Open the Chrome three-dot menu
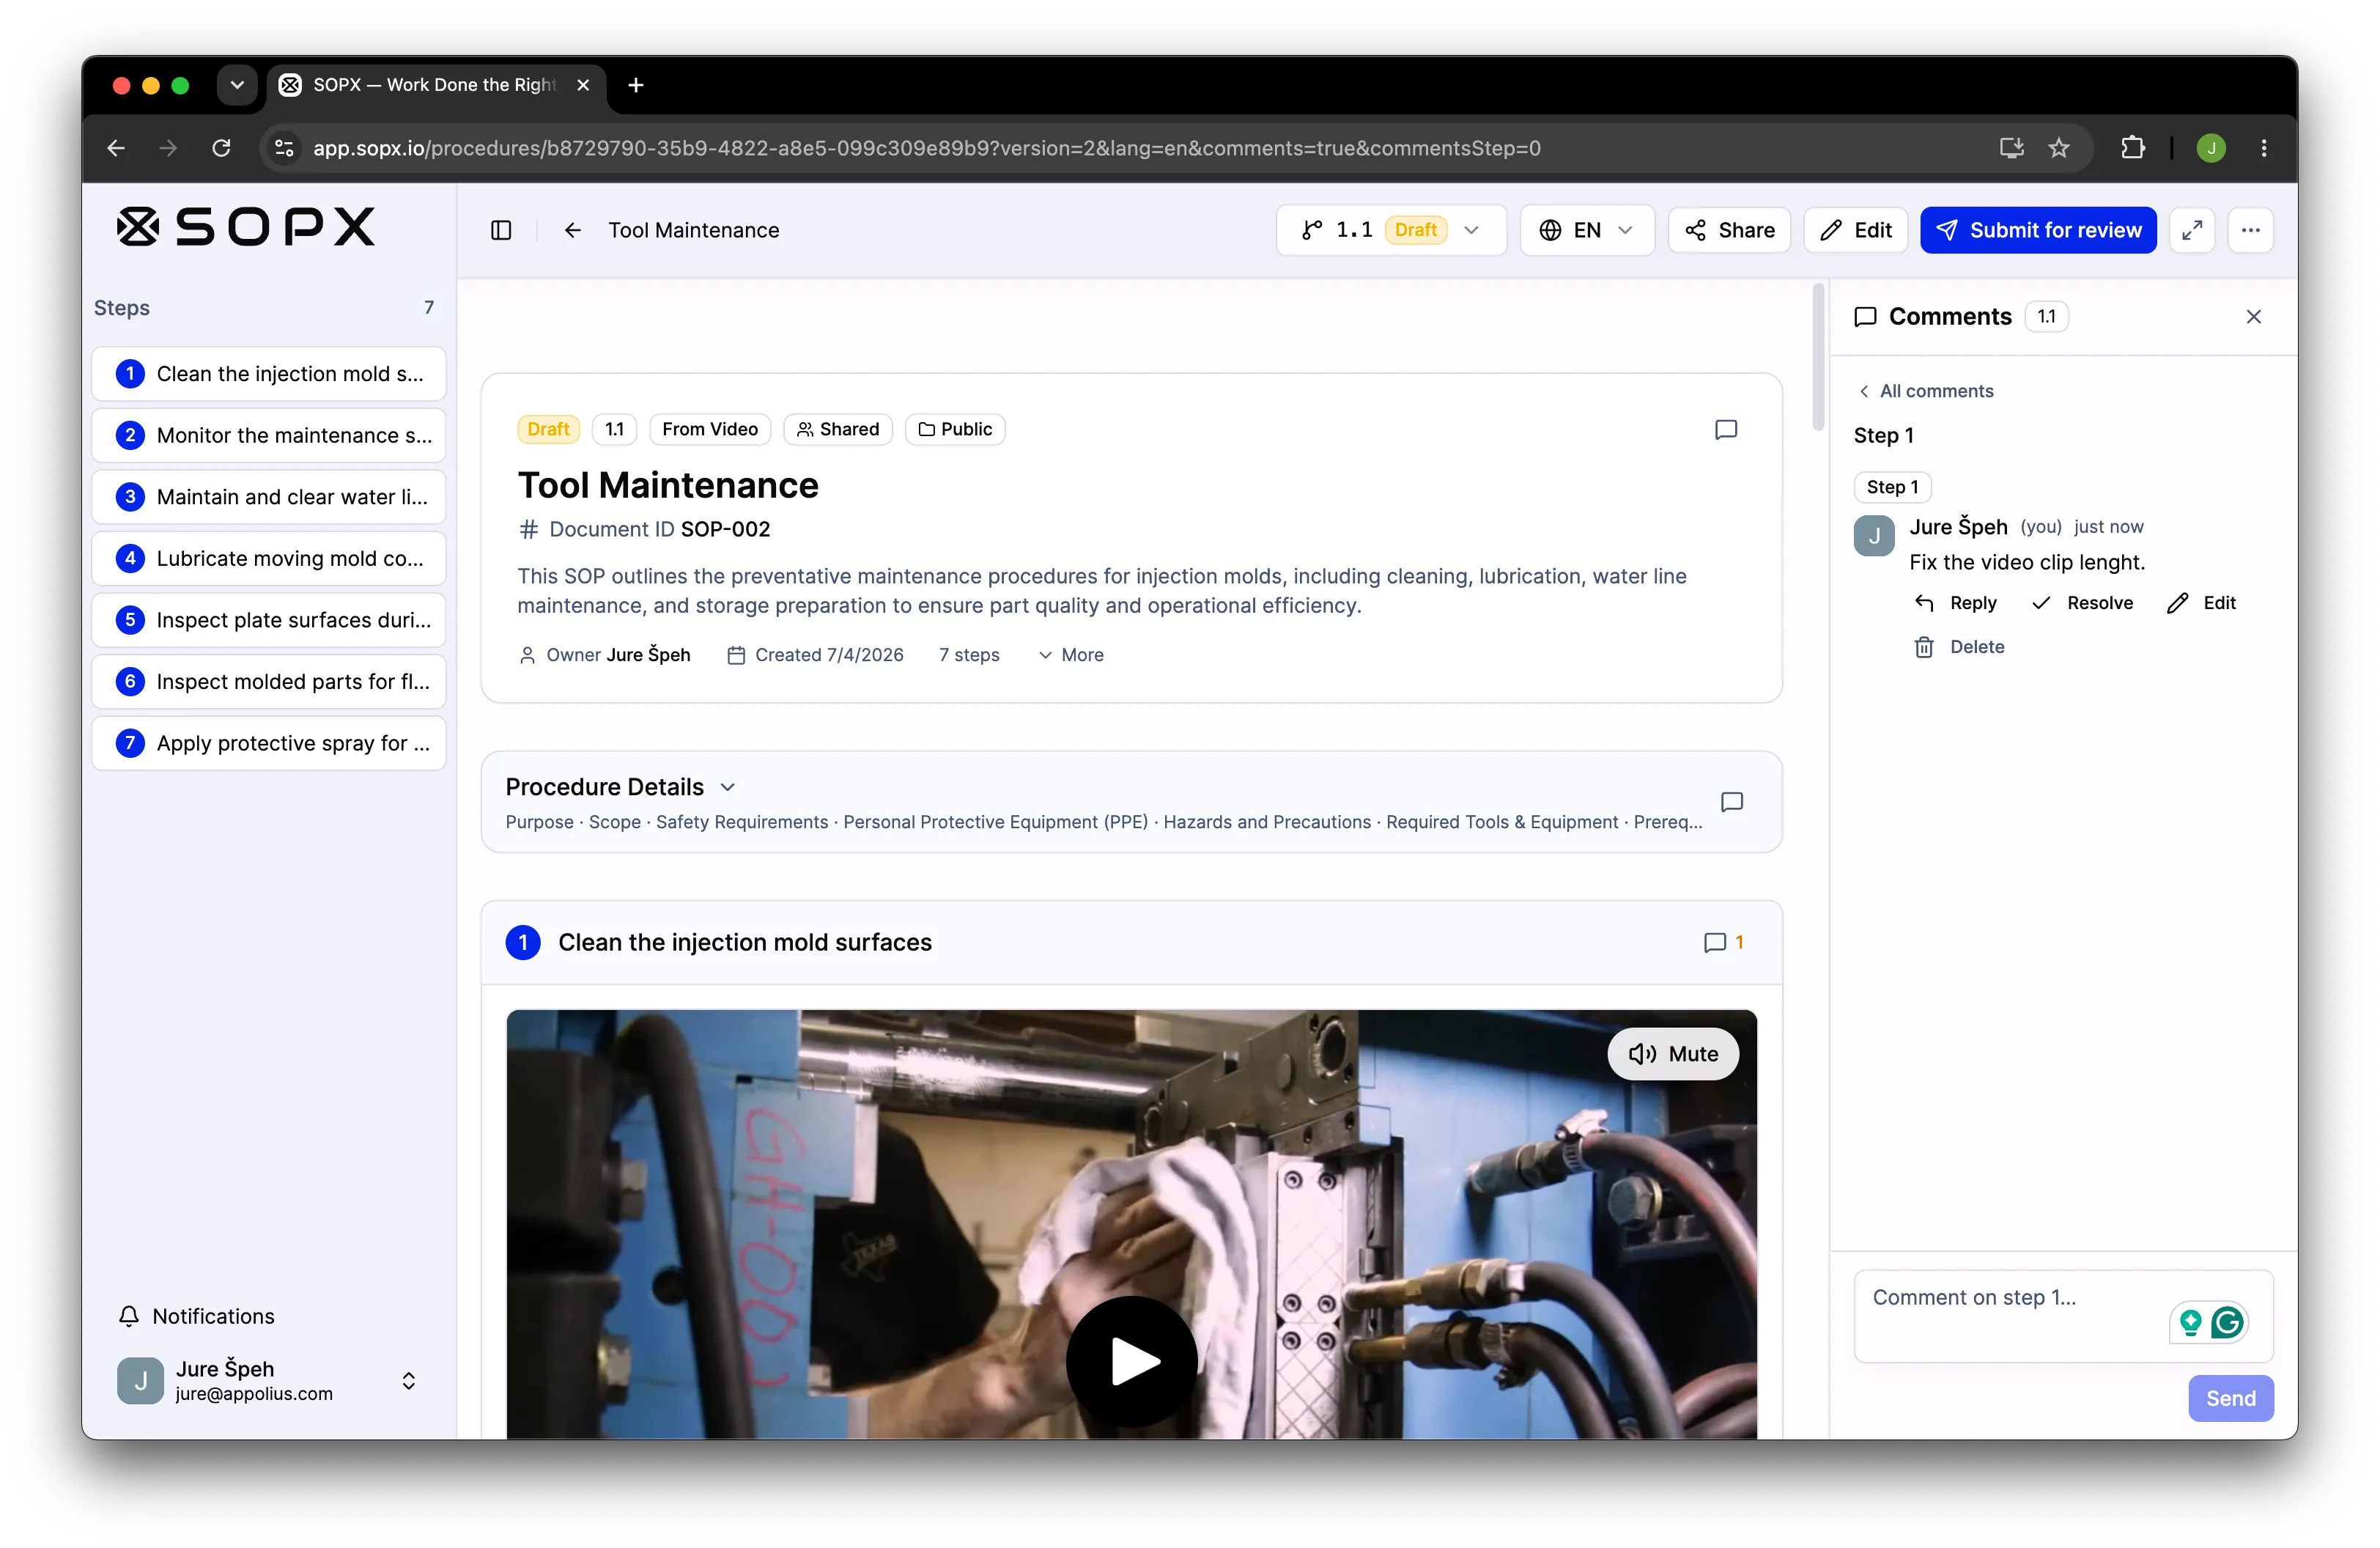The height and width of the screenshot is (1548, 2380). tap(2264, 148)
